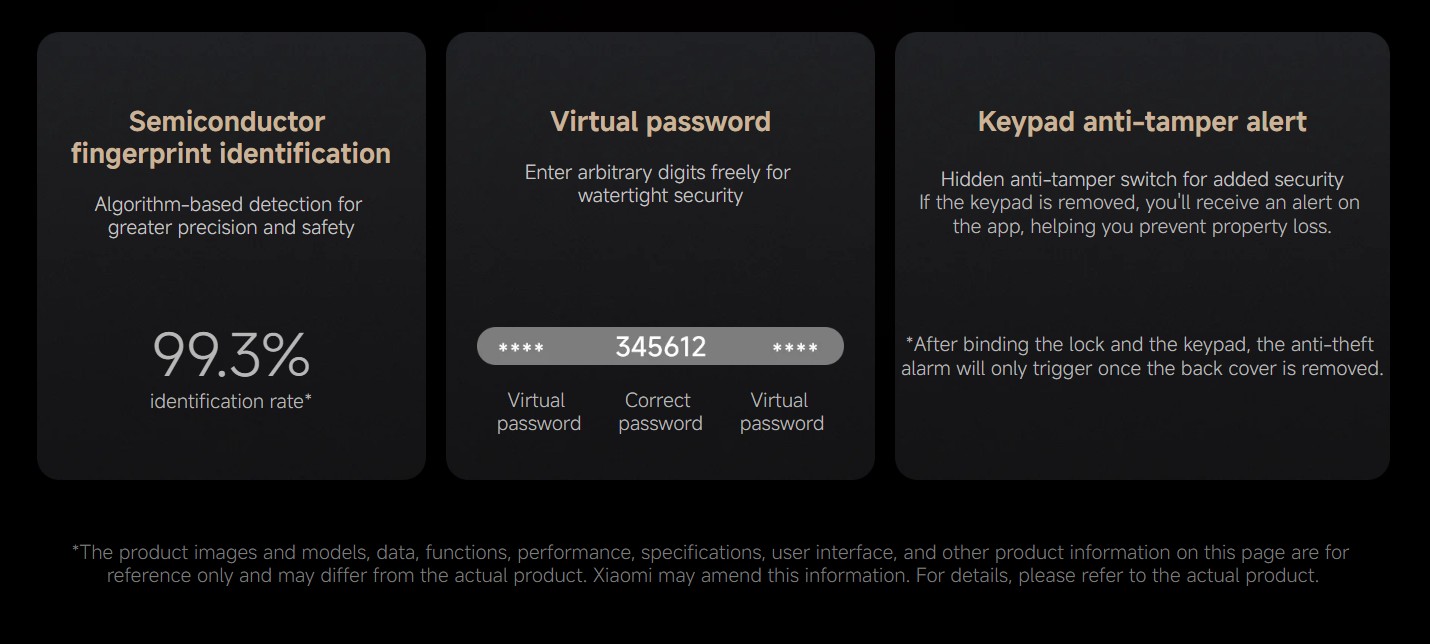Click the Semiconductor fingerprint identification heading
1430x644 pixels.
click(231, 138)
